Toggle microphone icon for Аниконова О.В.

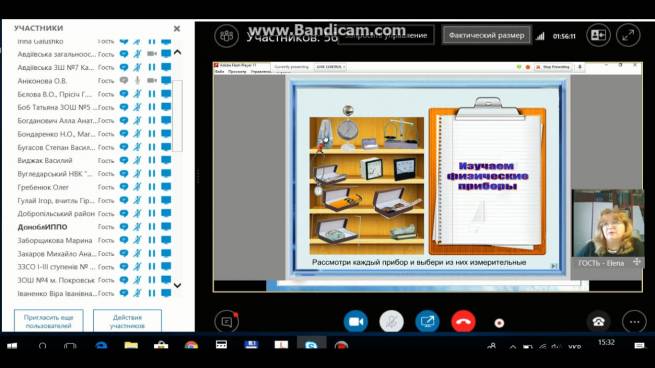pos(137,80)
